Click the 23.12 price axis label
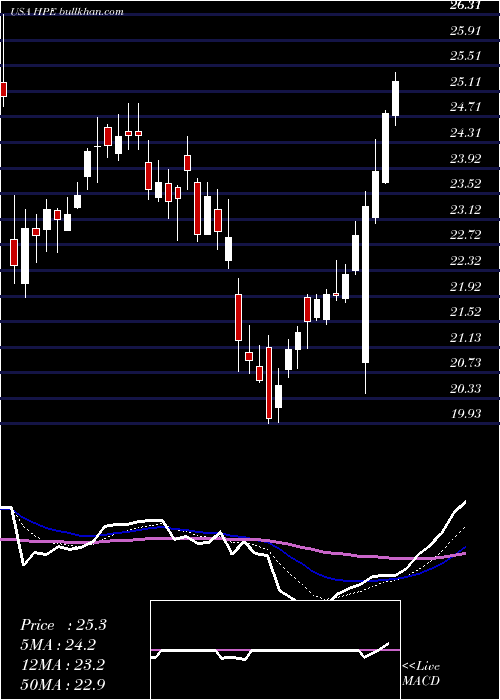 (467, 209)
